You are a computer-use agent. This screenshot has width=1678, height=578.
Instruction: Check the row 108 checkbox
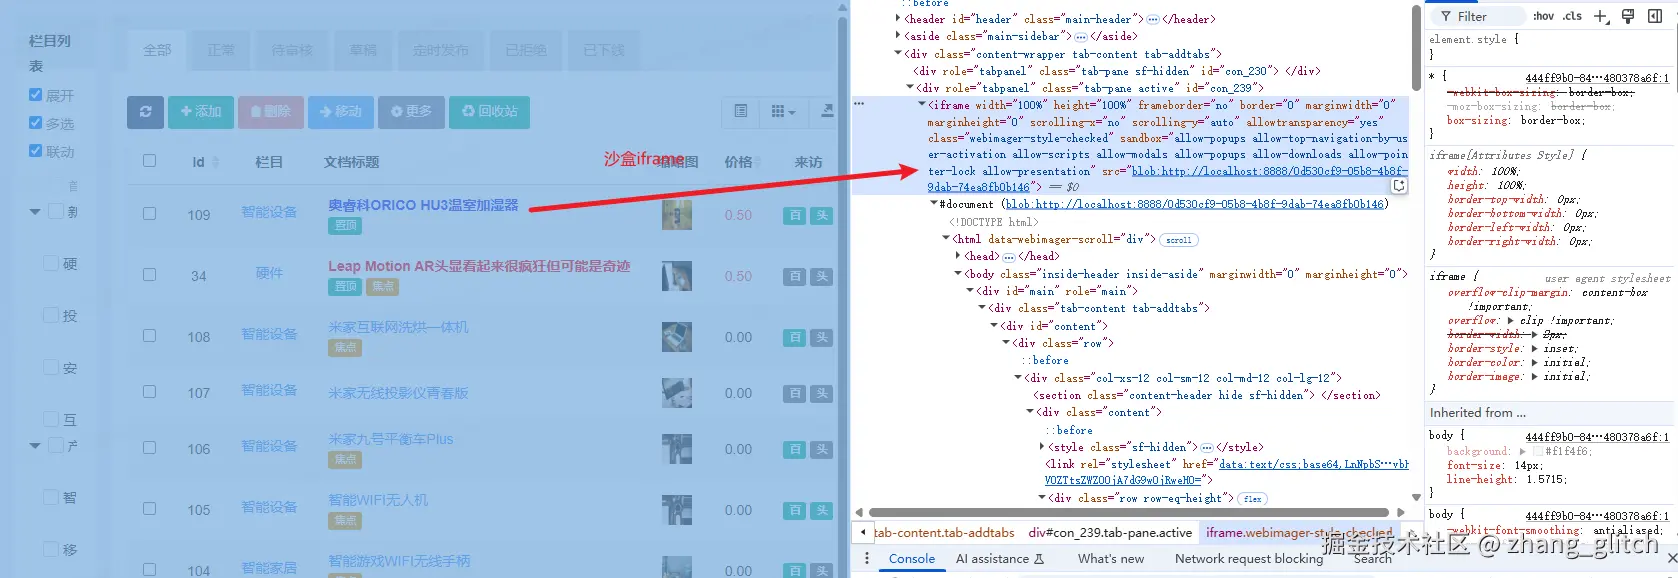(x=150, y=335)
